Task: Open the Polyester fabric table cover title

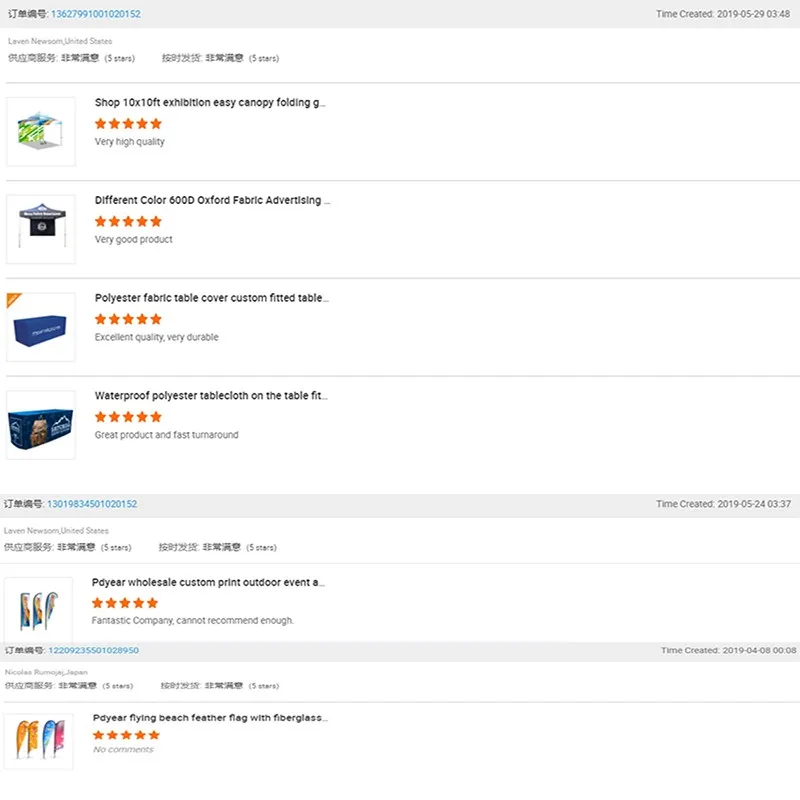Action: point(211,298)
